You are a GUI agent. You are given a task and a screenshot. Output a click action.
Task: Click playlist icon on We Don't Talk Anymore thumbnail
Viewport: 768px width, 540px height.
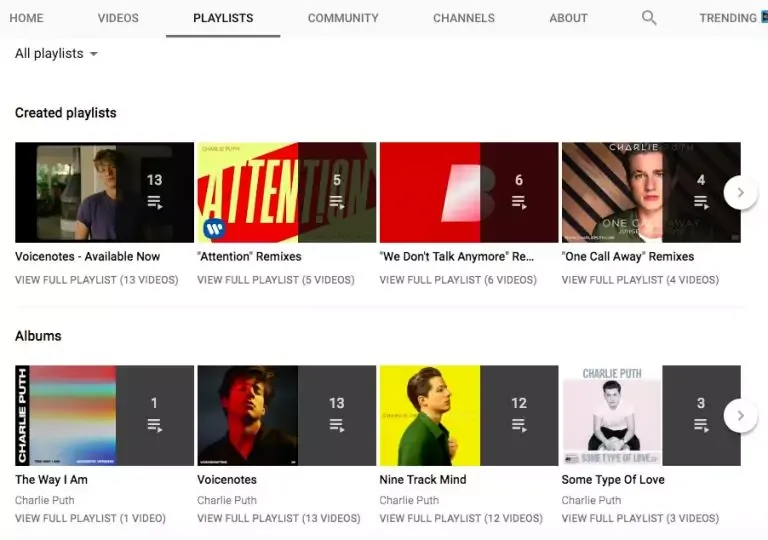[519, 202]
